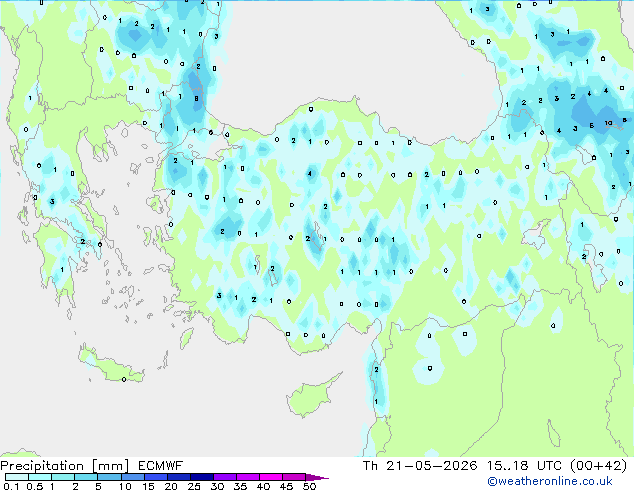The height and width of the screenshot is (490, 634).
Task: Click the 0.5–1 mm legend color box
Action: click(x=40, y=477)
